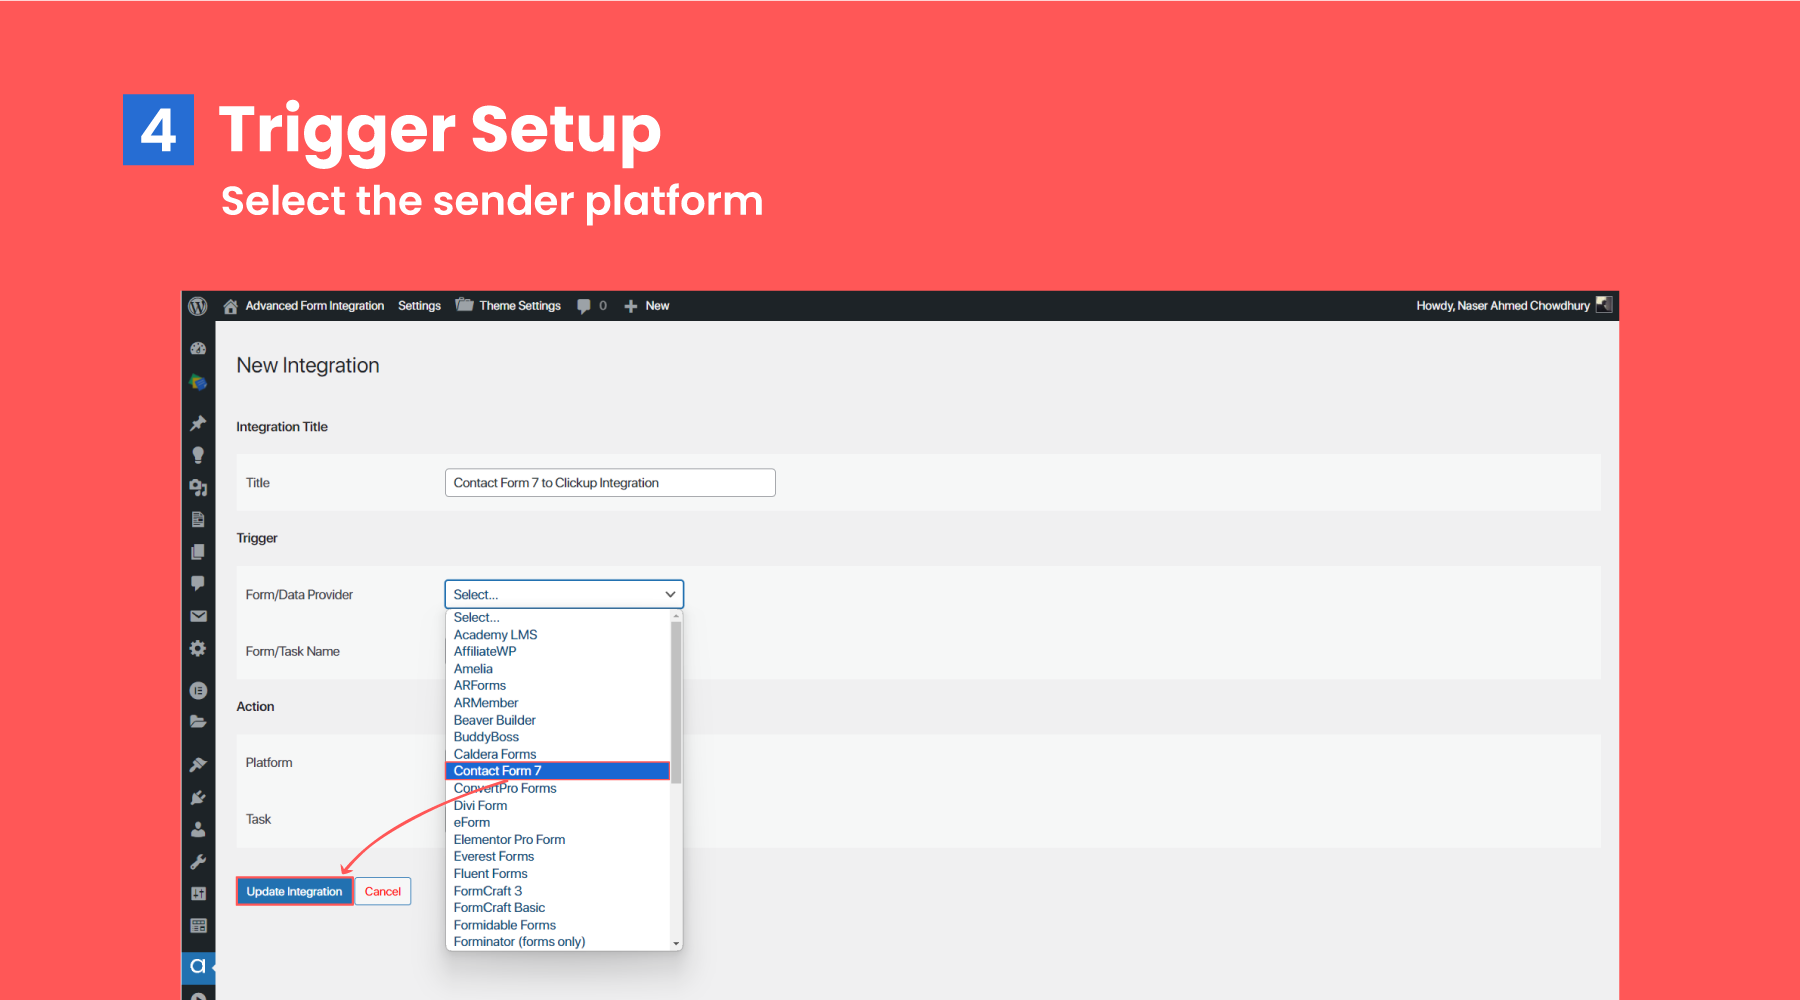
Task: Click the dropdown list scrollbar down arrow
Action: 676,943
